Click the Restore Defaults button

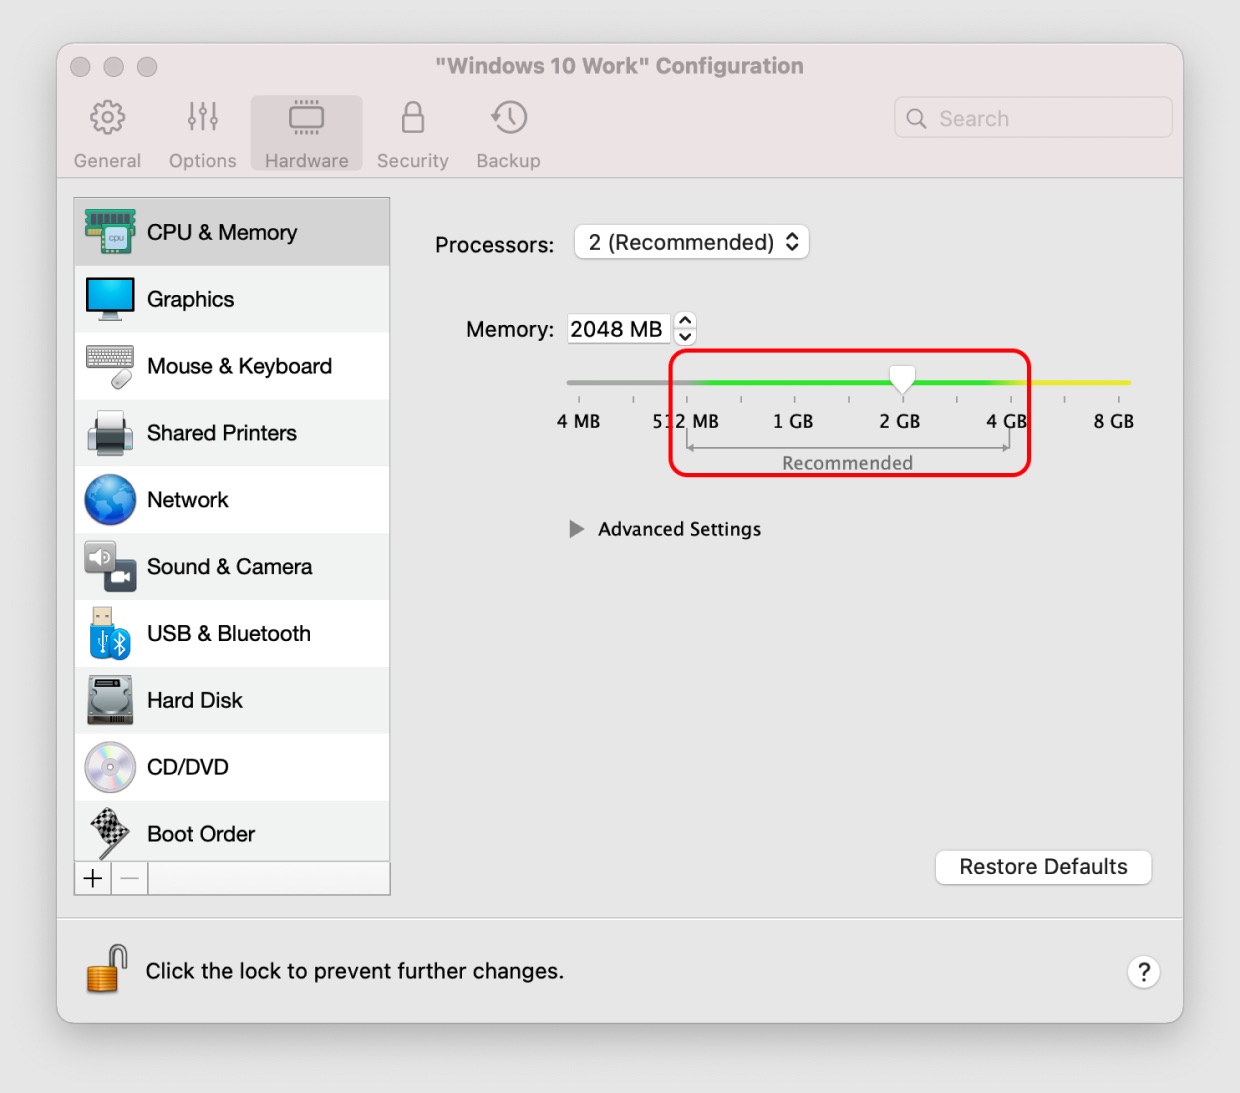pyautogui.click(x=1043, y=867)
